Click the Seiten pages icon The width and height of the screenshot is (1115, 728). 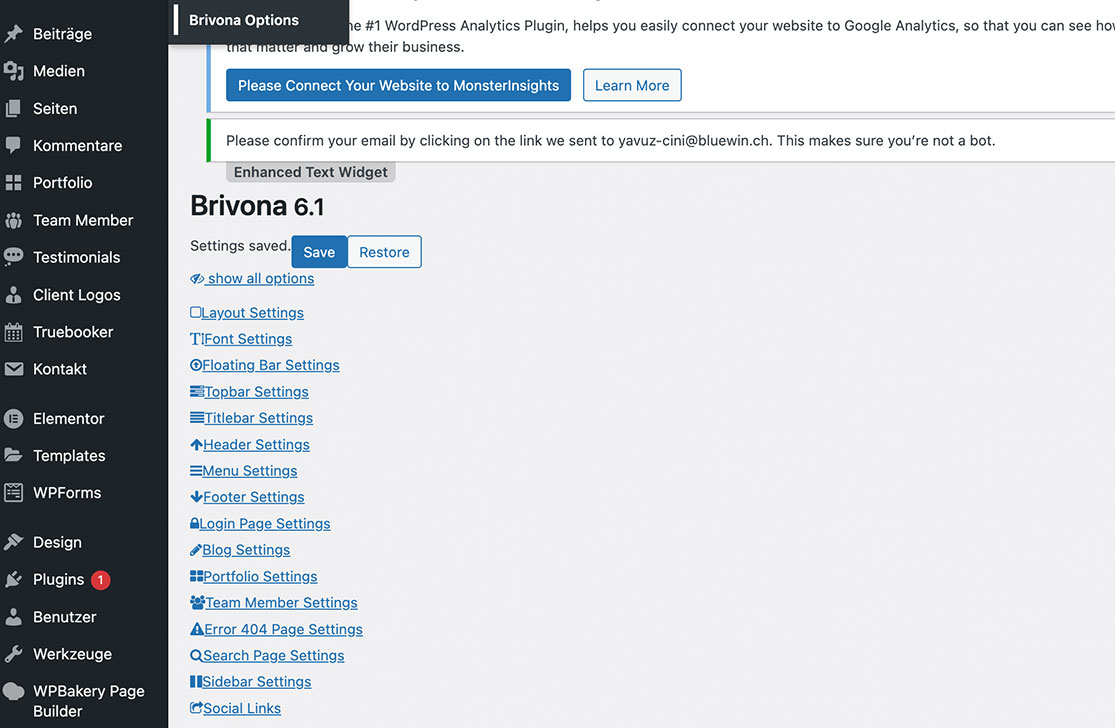14,109
